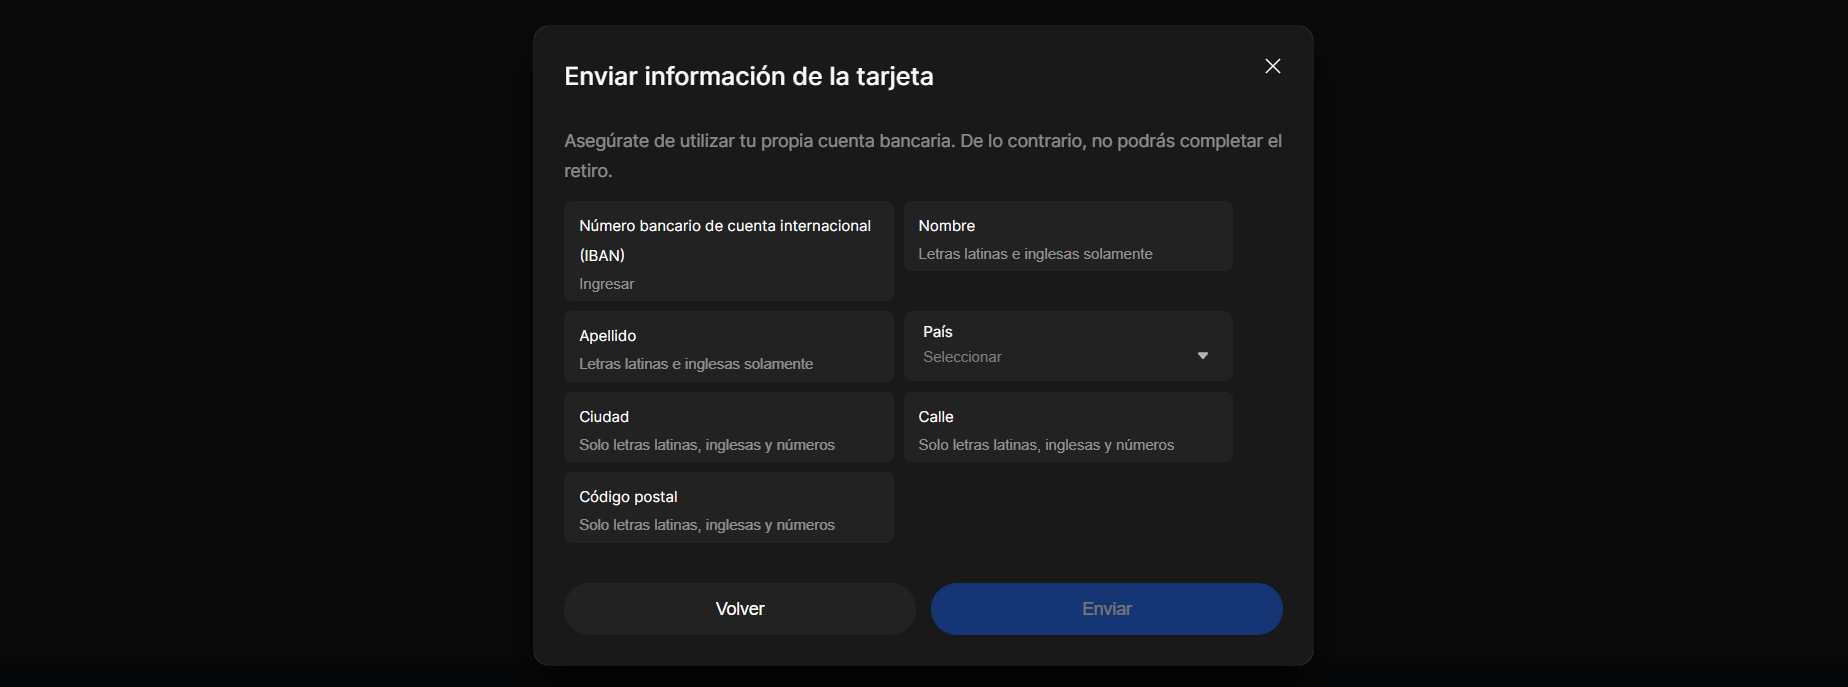Select the Apellido text field
Viewport: 1848px width, 687px height.
(x=728, y=364)
